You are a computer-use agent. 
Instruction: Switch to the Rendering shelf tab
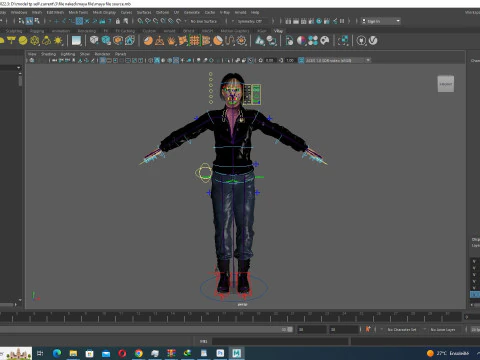(x=87, y=31)
